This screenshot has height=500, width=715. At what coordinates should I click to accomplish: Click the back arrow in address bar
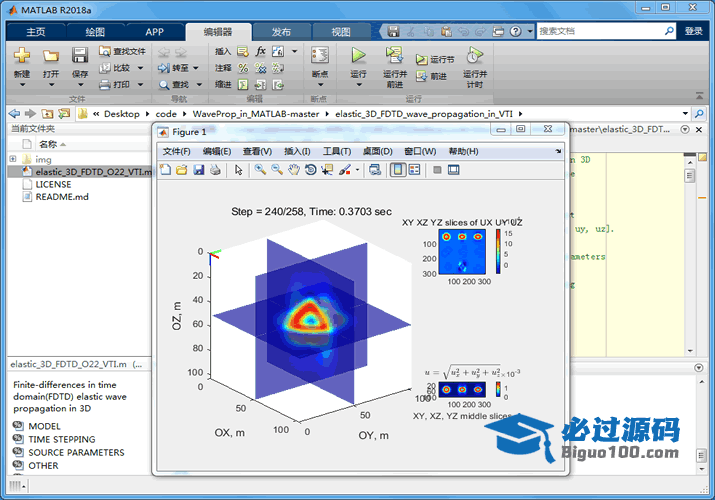(x=14, y=113)
